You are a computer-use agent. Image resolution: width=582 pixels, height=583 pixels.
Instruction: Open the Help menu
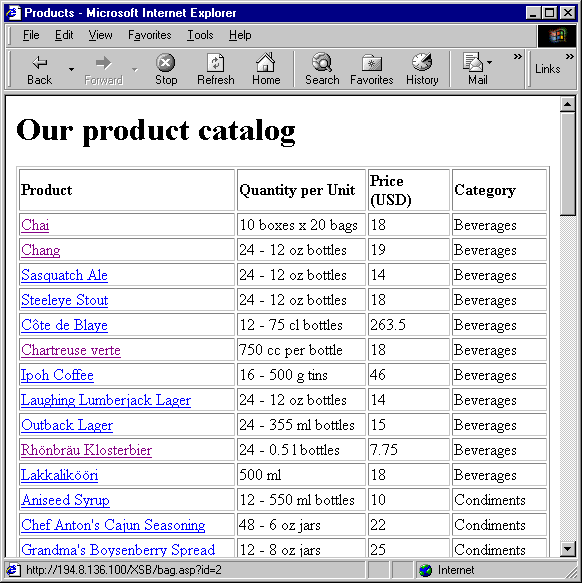pos(240,35)
